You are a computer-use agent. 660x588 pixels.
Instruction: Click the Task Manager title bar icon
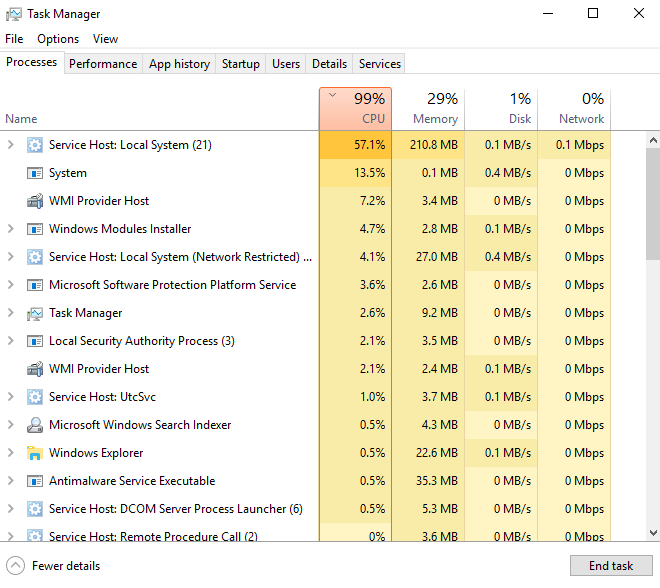click(x=14, y=14)
